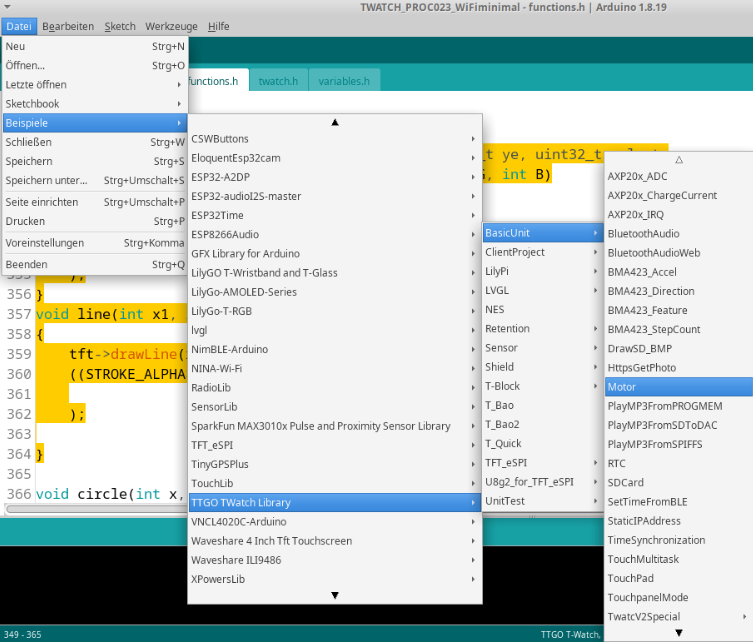
Task: Expand TFT_eSPI library examples
Action: pos(335,445)
